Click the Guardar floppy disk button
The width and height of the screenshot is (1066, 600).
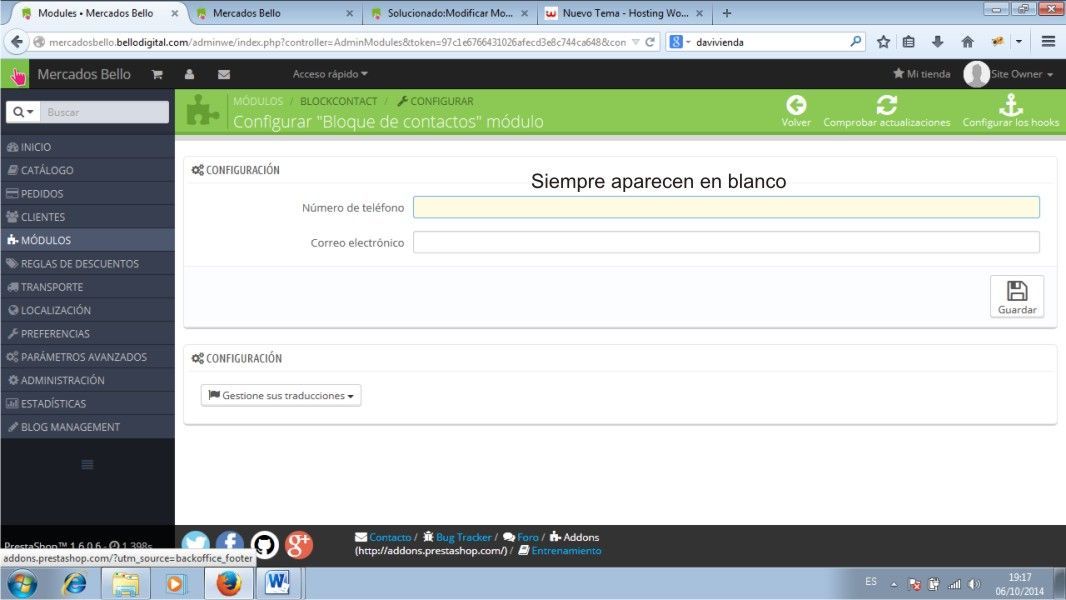click(1017, 296)
